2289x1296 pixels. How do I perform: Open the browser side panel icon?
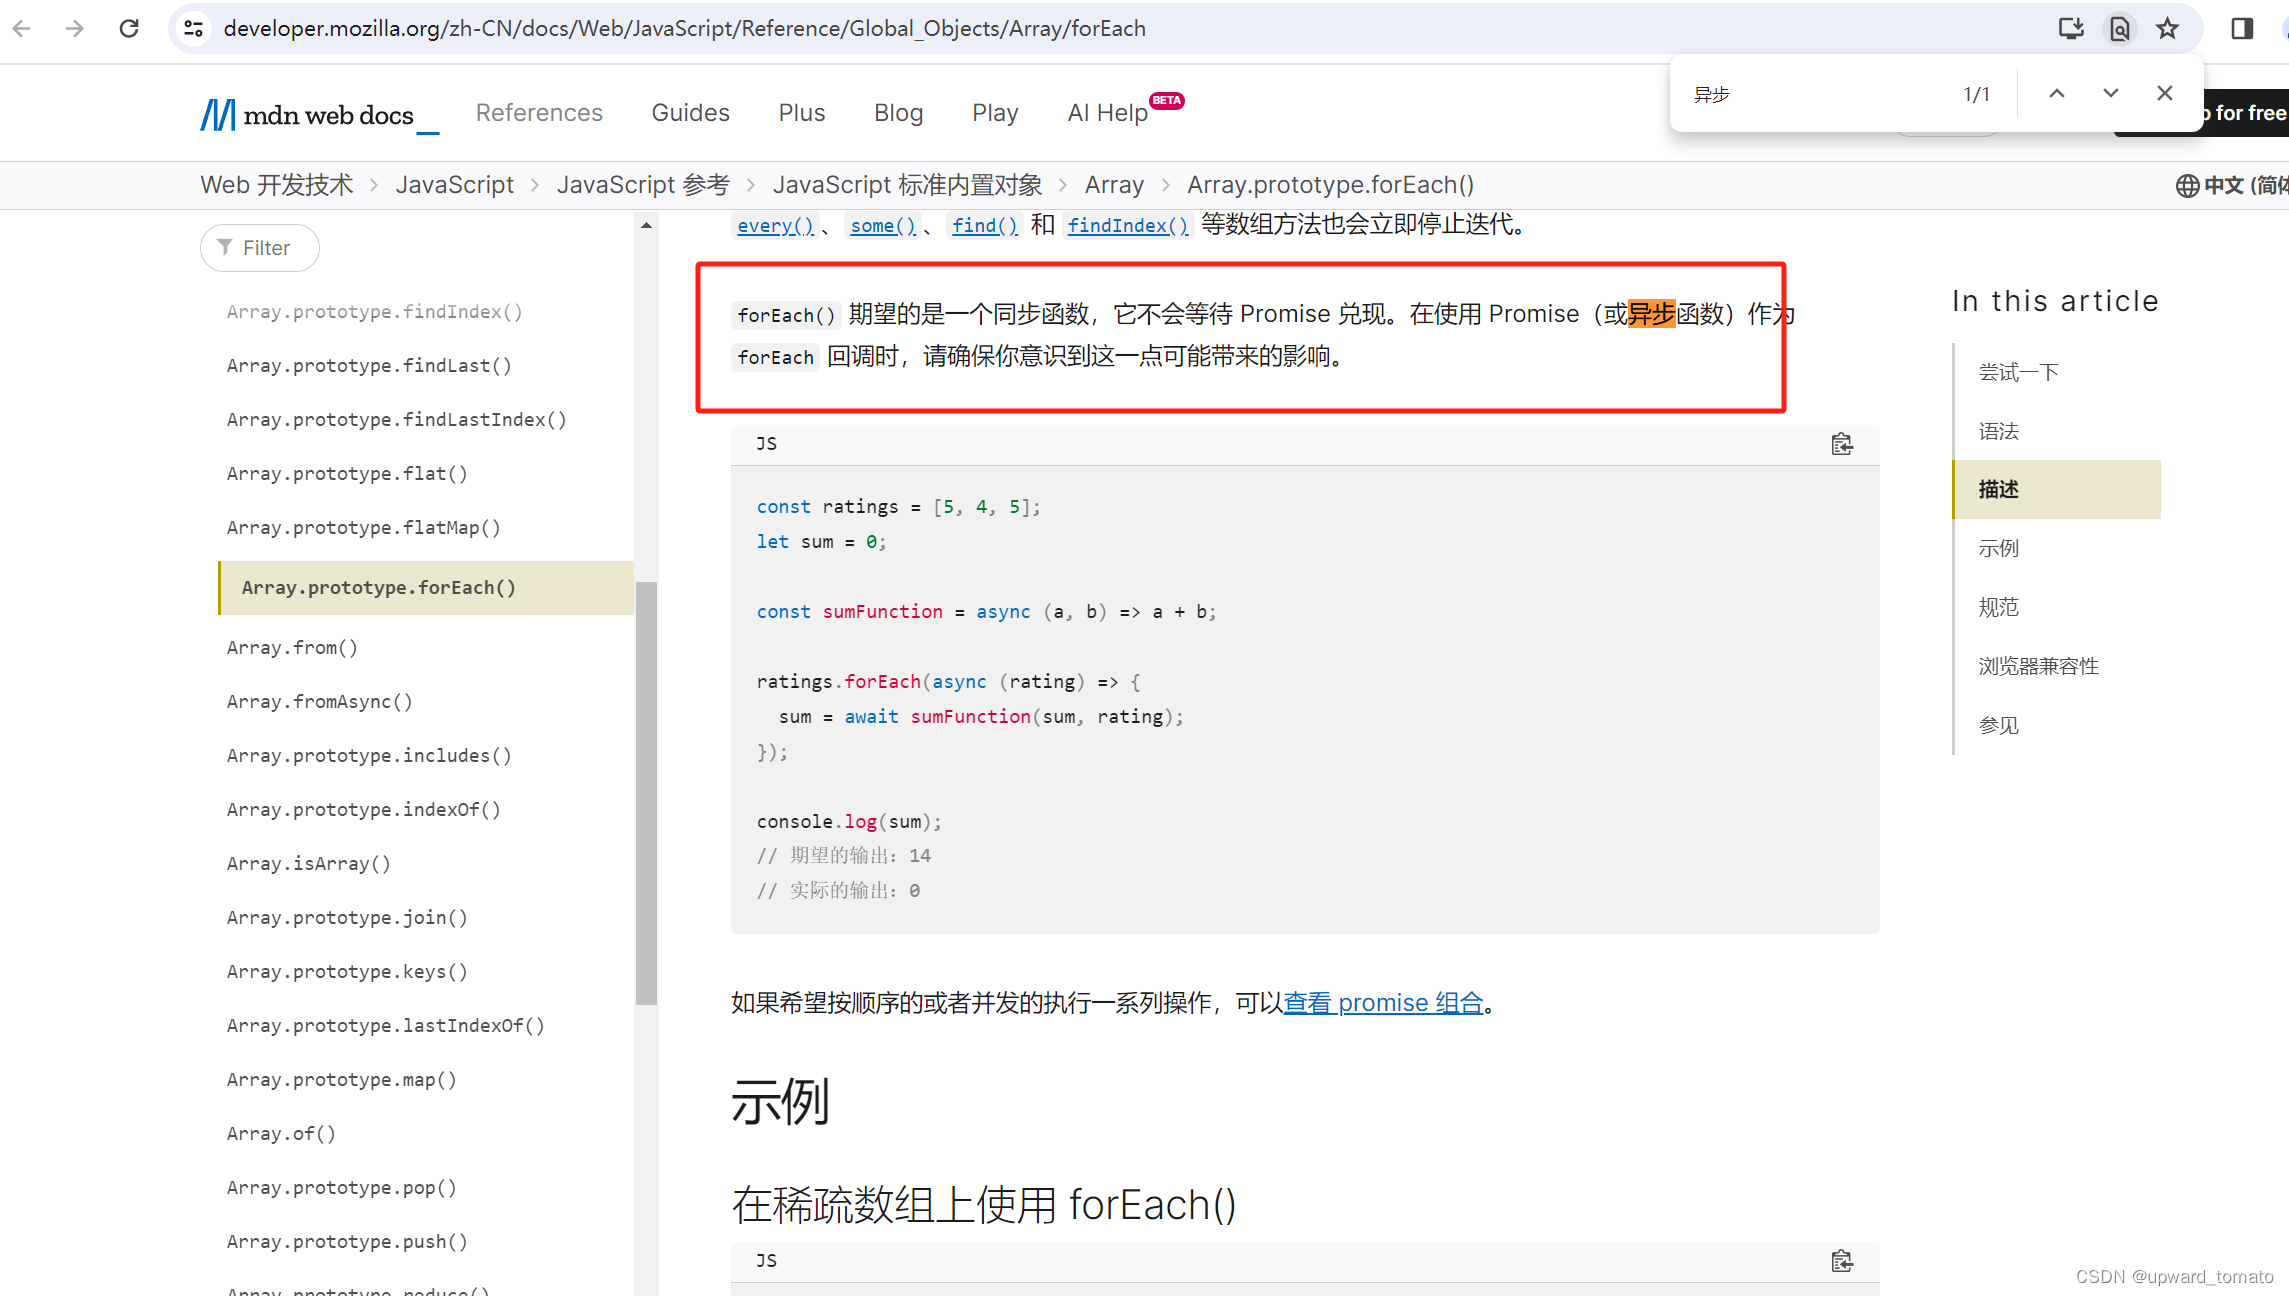click(x=2241, y=28)
